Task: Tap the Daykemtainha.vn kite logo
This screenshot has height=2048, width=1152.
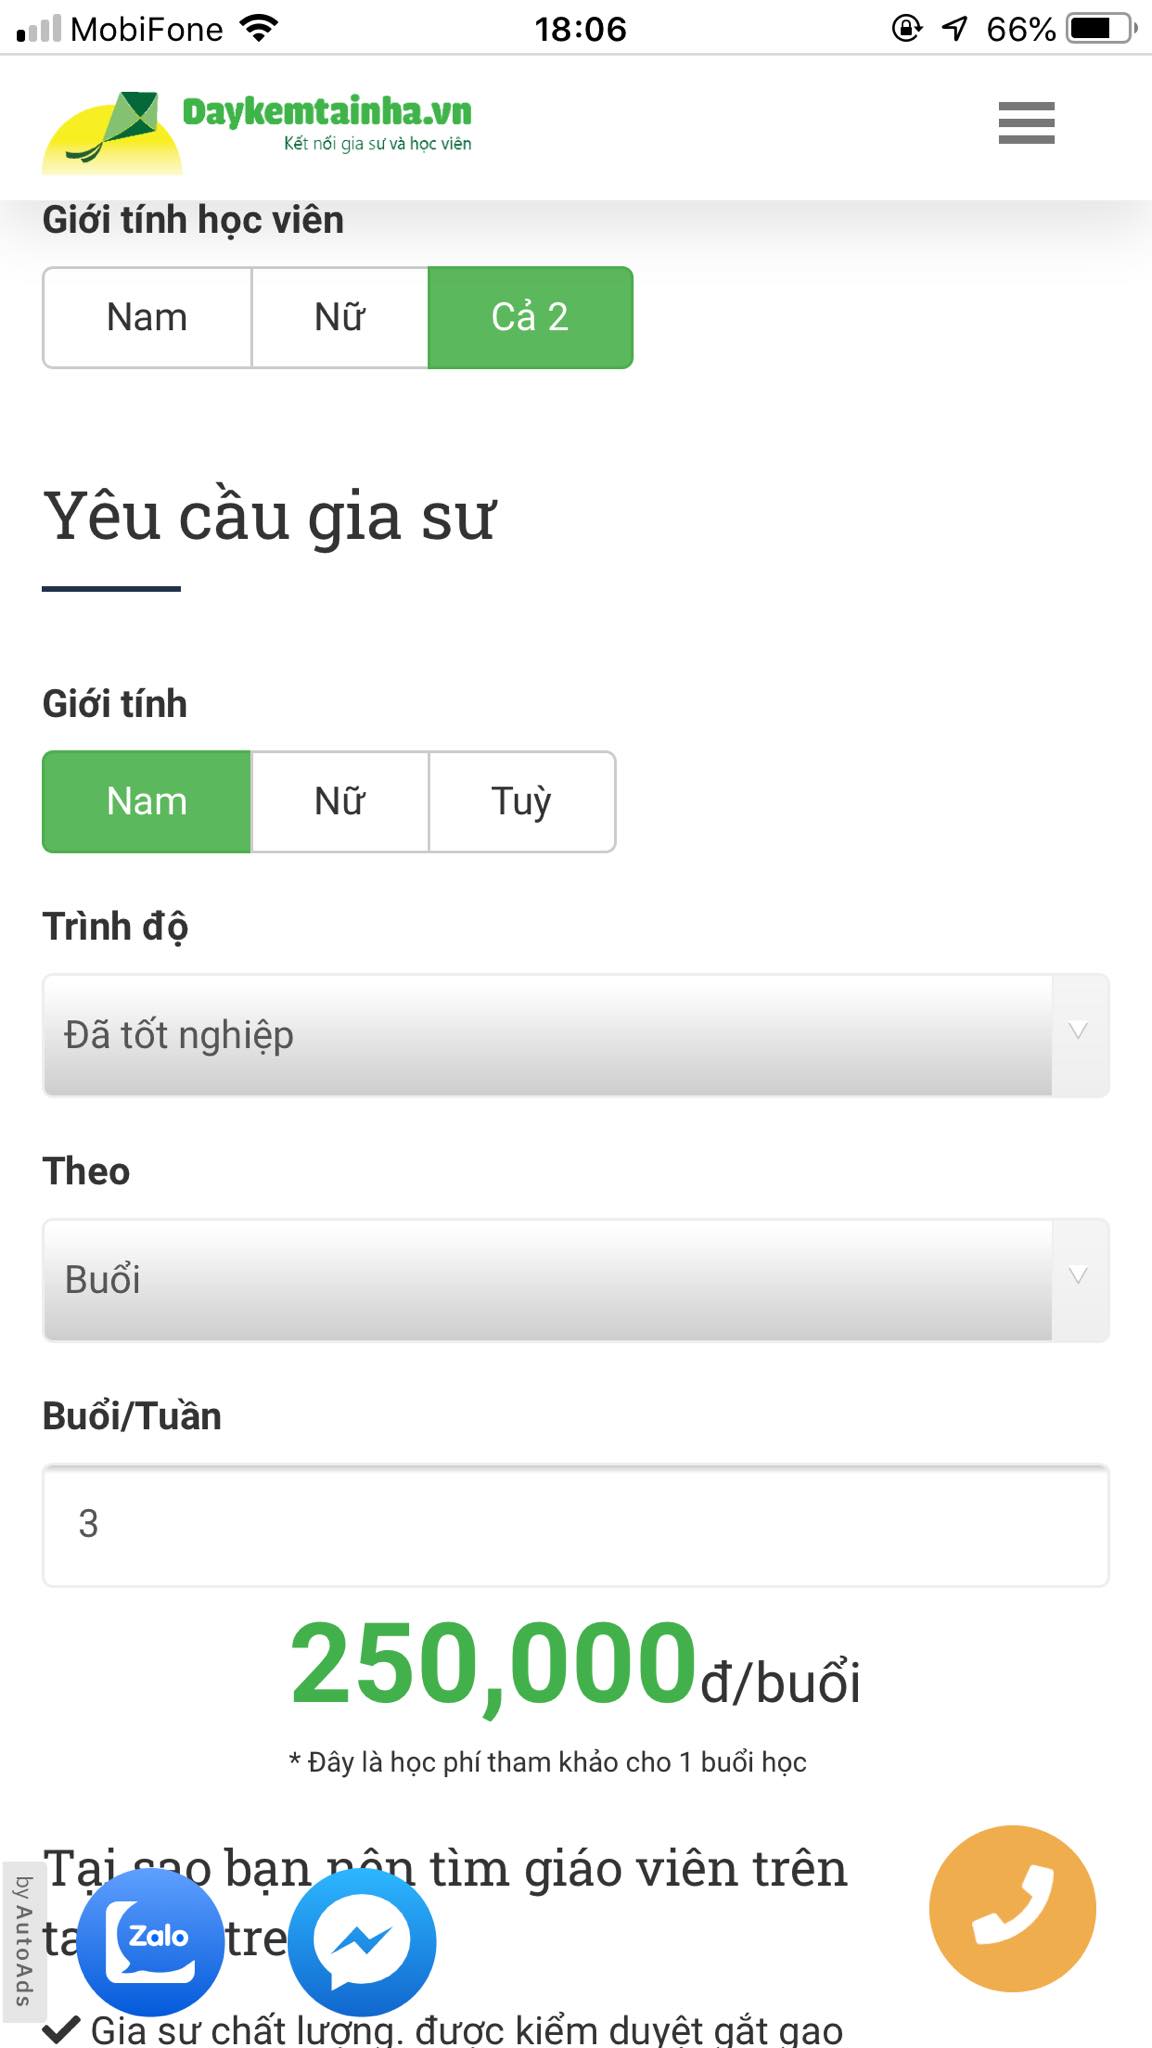Action: click(x=112, y=132)
